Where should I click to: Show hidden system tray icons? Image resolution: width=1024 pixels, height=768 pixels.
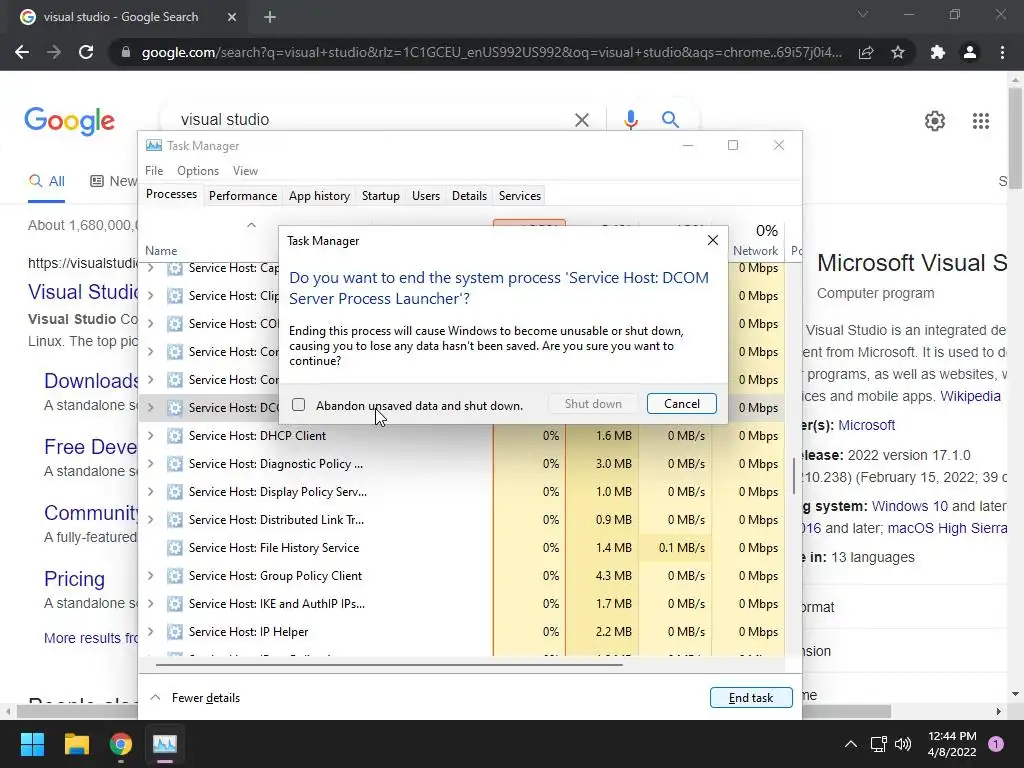850,744
